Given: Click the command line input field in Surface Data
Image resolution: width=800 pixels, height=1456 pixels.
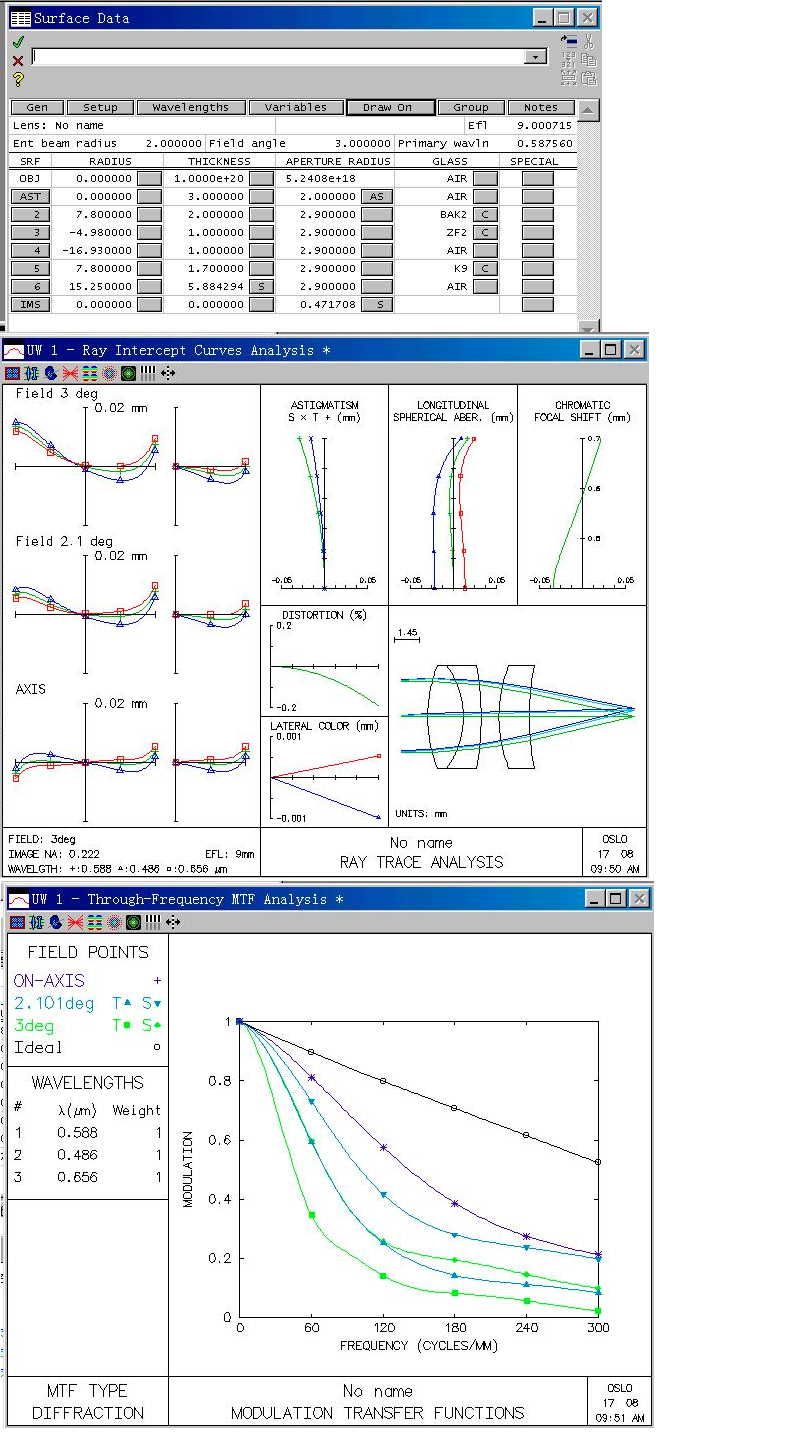Looking at the screenshot, I should coord(279,57).
